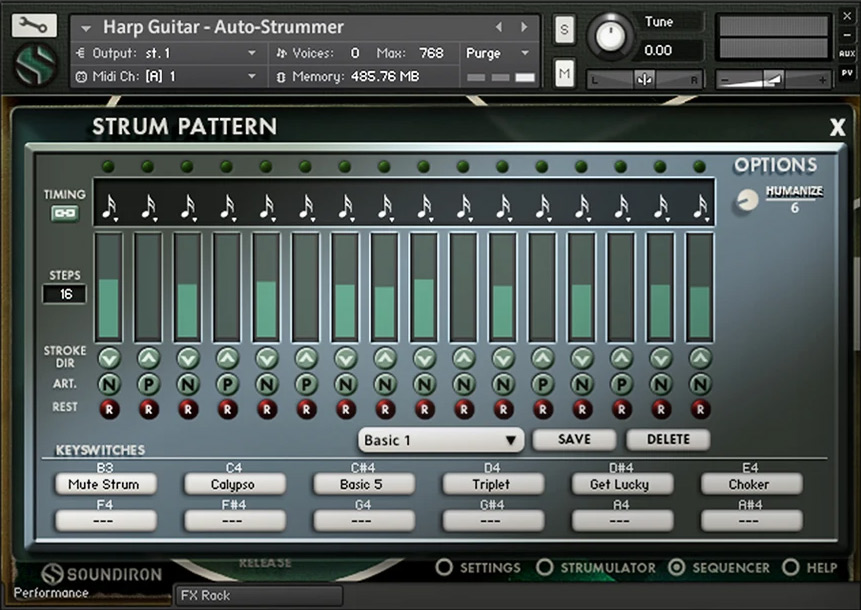Viewport: 861px width, 610px height.
Task: Change step 2 articulation P button
Action: pyautogui.click(x=148, y=384)
